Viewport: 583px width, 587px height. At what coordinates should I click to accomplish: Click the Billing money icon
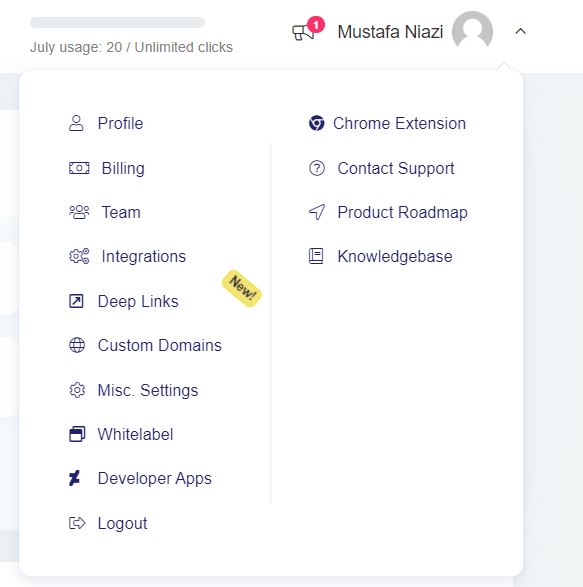click(x=79, y=168)
